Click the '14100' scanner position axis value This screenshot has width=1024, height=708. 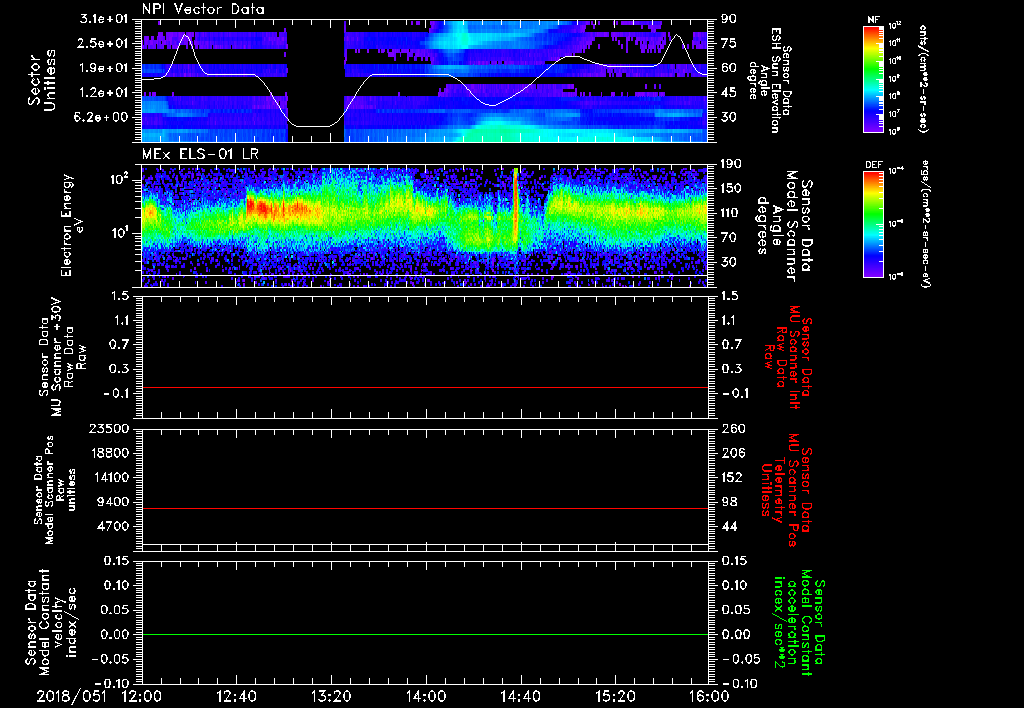click(x=111, y=477)
